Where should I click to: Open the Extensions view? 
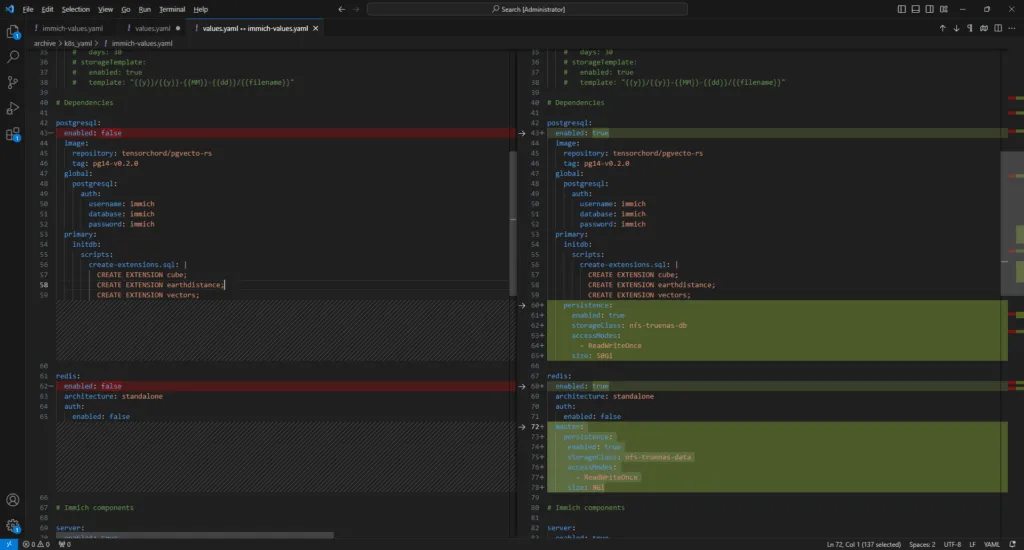13,134
